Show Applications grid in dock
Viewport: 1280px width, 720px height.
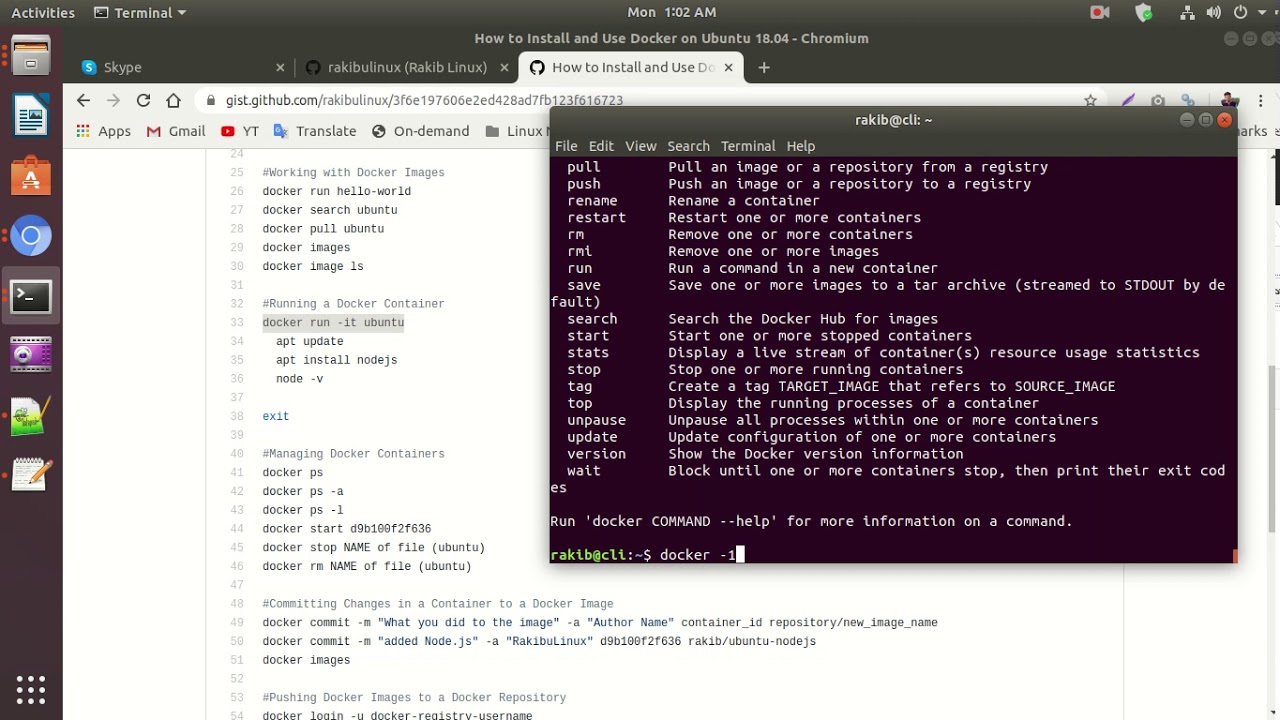pos(31,690)
